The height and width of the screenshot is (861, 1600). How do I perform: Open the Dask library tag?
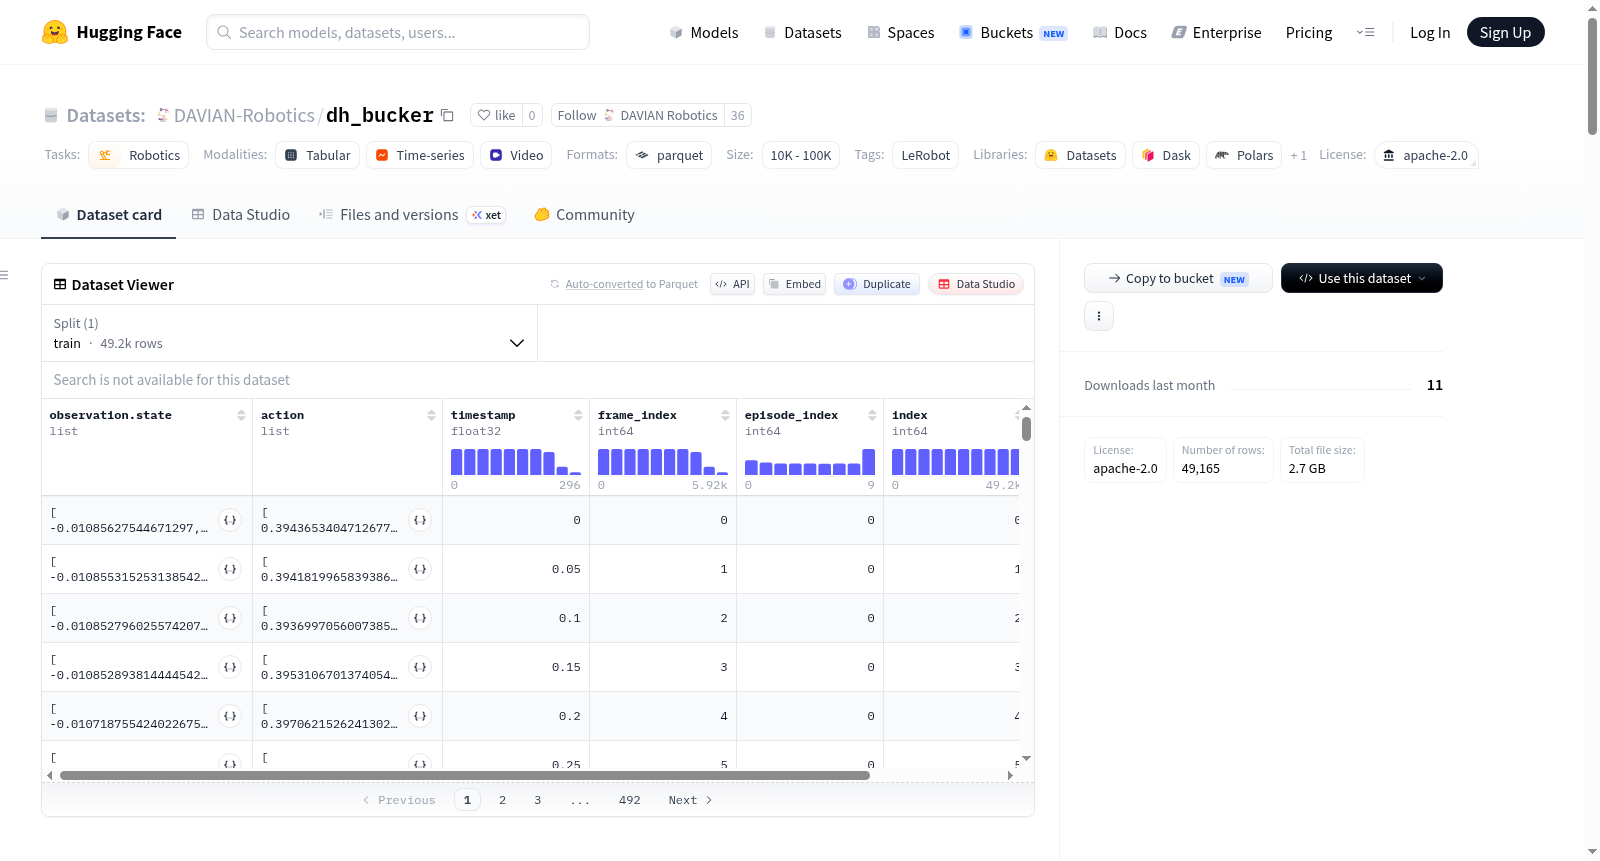pyautogui.click(x=1166, y=155)
